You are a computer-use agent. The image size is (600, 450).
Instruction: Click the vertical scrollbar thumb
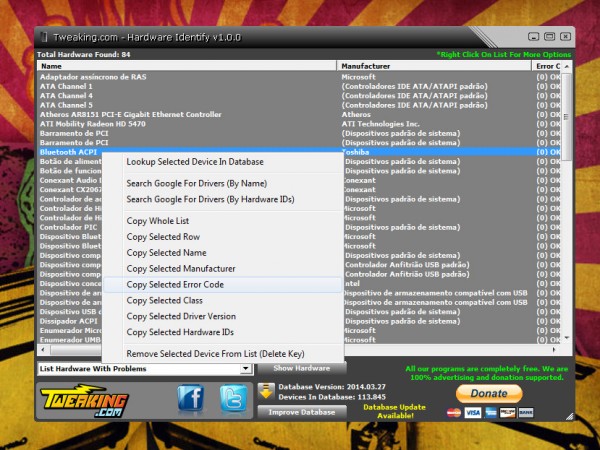click(x=567, y=117)
